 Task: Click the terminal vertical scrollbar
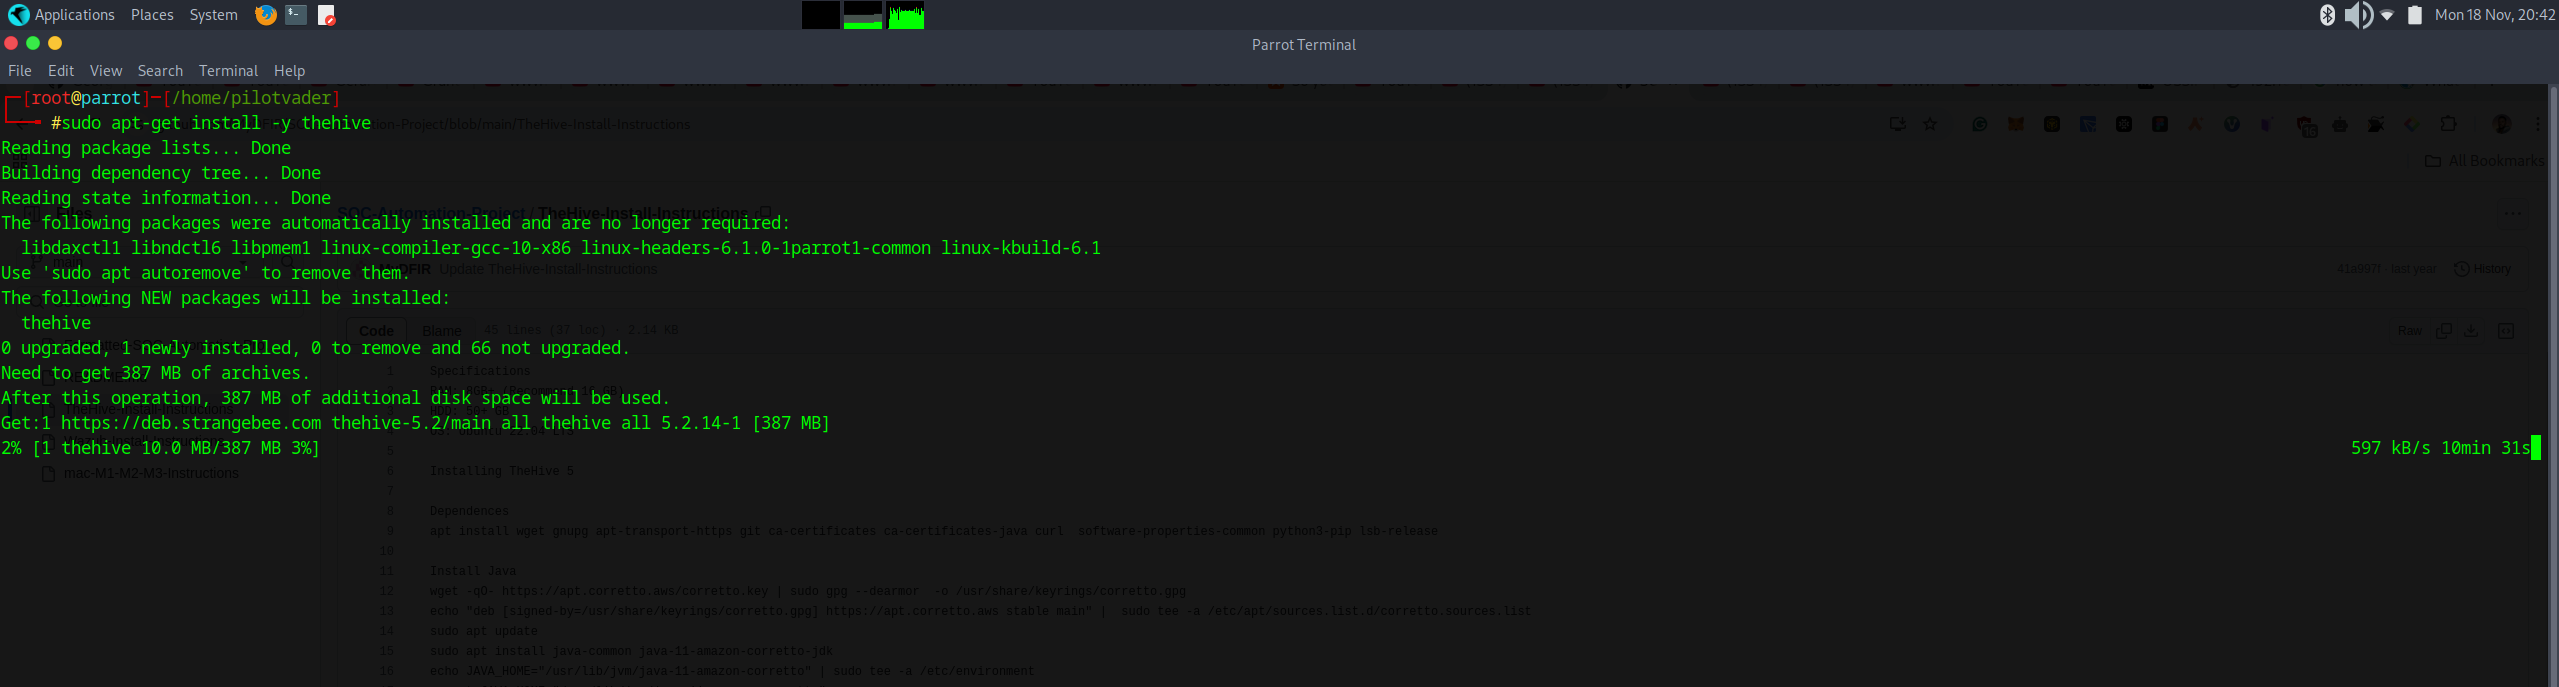2553,385
